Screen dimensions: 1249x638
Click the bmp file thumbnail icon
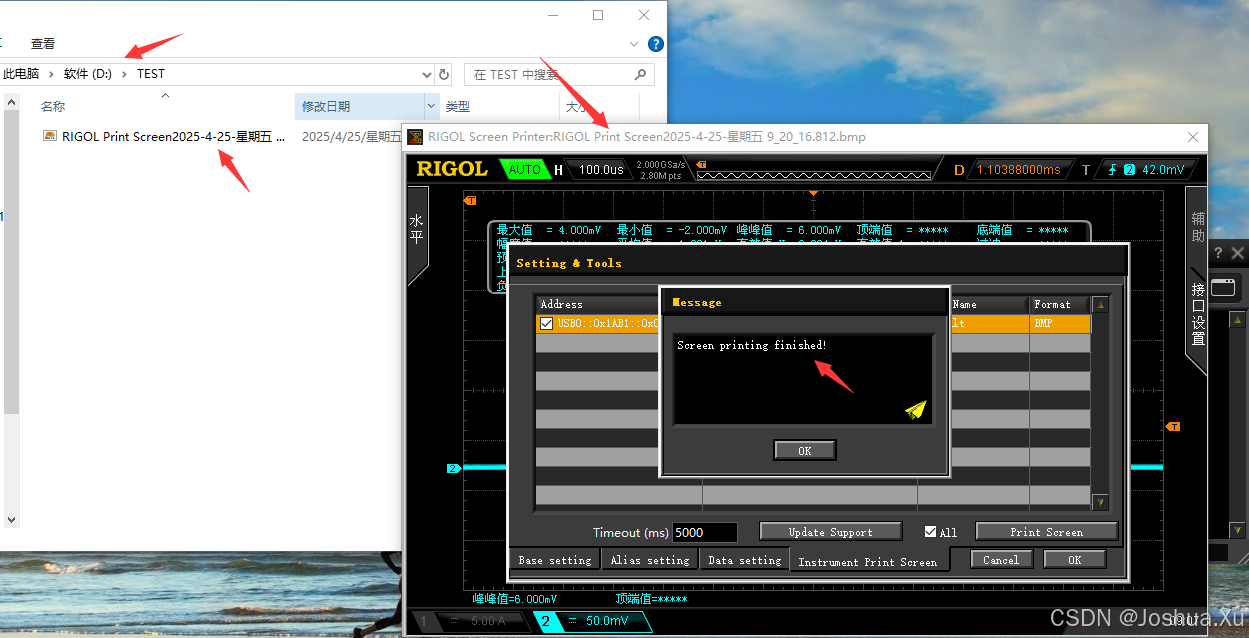[50, 137]
